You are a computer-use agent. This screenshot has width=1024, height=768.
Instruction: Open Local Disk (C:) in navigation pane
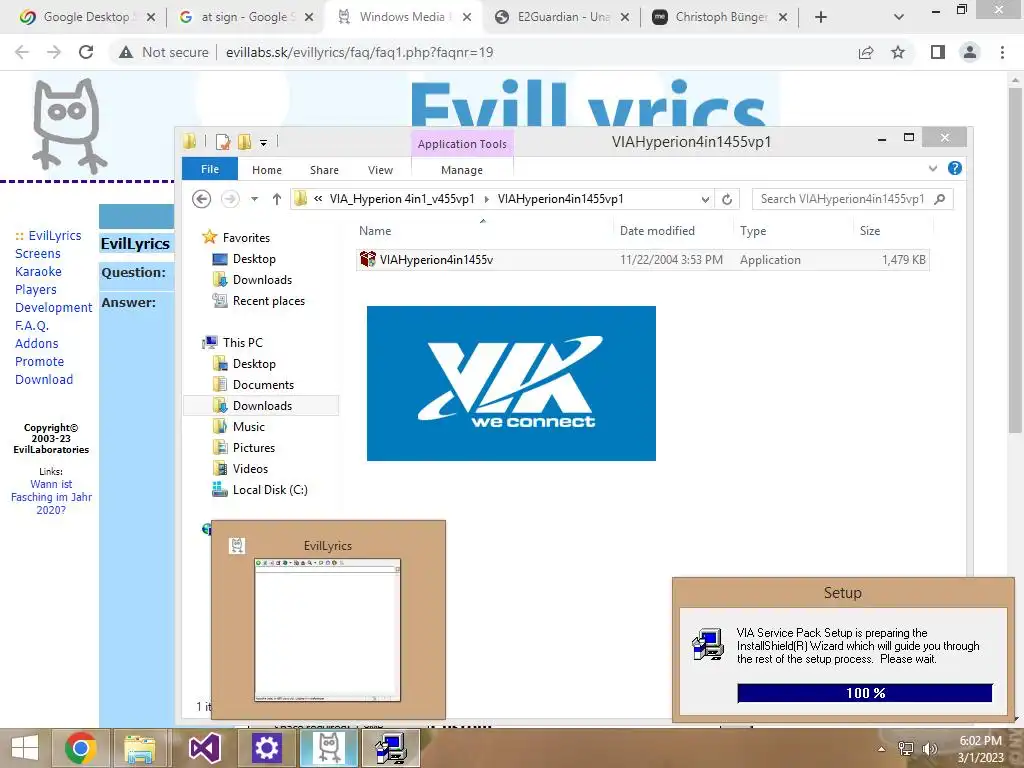click(270, 490)
